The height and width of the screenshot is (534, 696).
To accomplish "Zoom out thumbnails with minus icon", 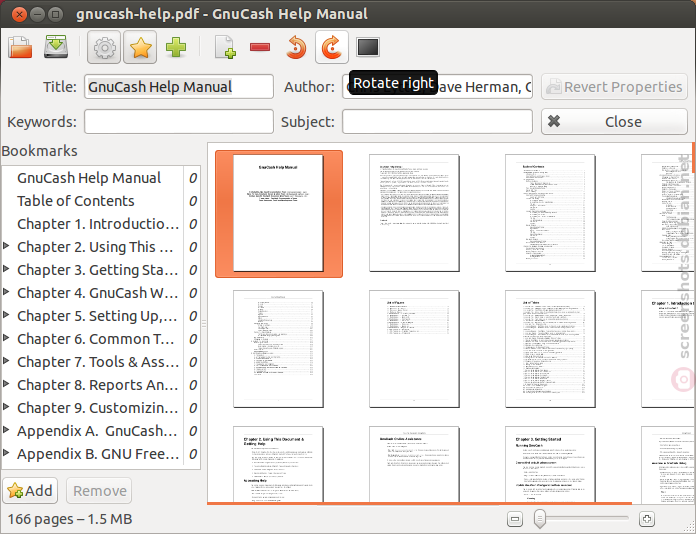I will point(515,519).
